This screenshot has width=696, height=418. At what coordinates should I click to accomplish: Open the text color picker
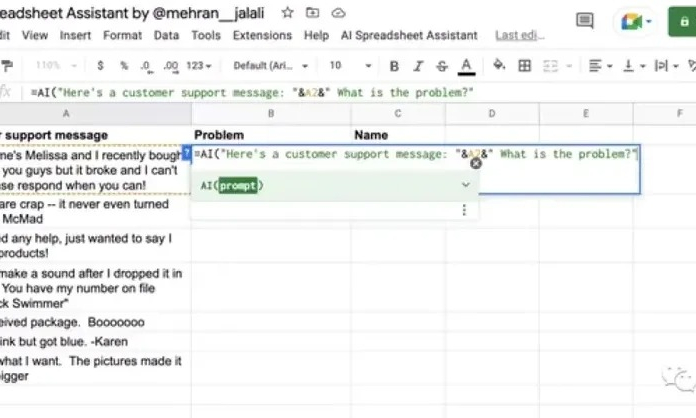(466, 67)
